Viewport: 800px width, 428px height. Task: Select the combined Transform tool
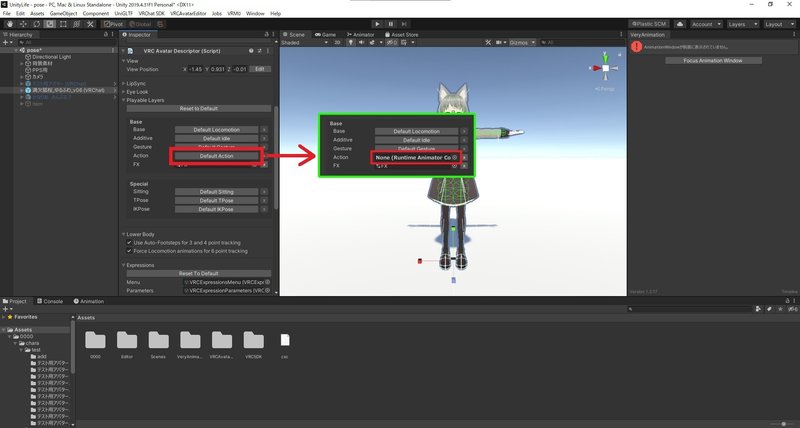coord(77,24)
